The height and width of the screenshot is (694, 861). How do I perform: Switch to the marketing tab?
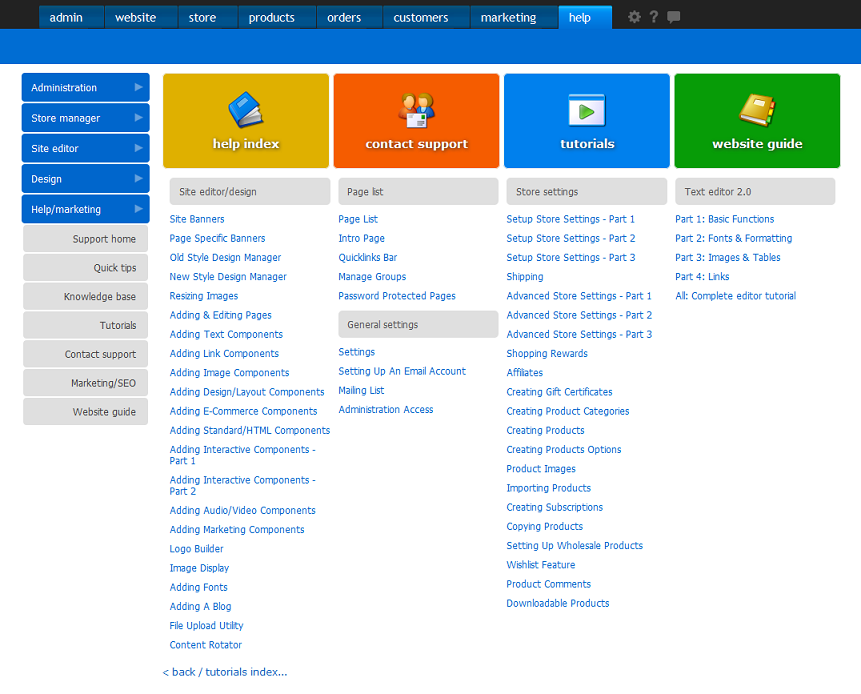[x=508, y=17]
